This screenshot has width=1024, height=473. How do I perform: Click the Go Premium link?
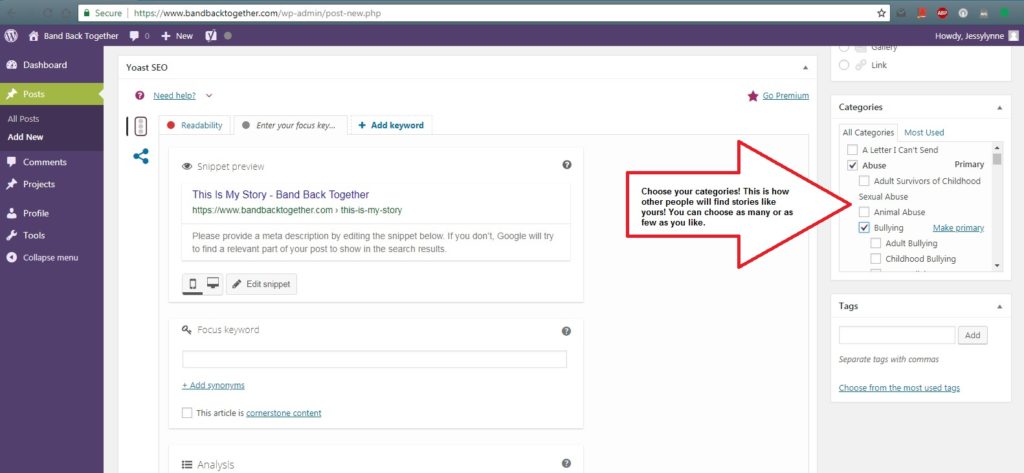pyautogui.click(x=785, y=96)
